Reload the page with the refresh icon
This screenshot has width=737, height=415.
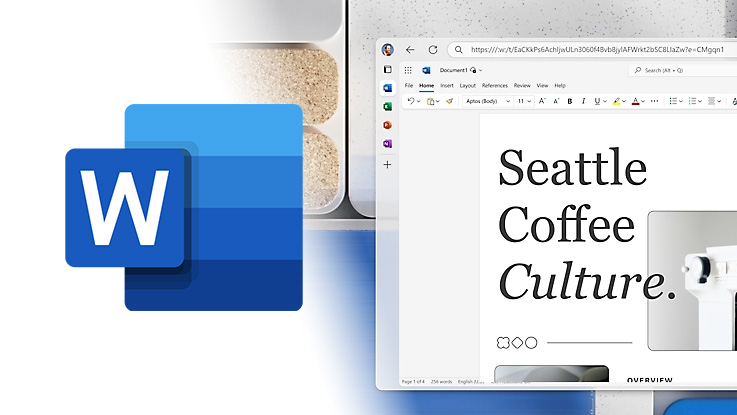tap(433, 49)
